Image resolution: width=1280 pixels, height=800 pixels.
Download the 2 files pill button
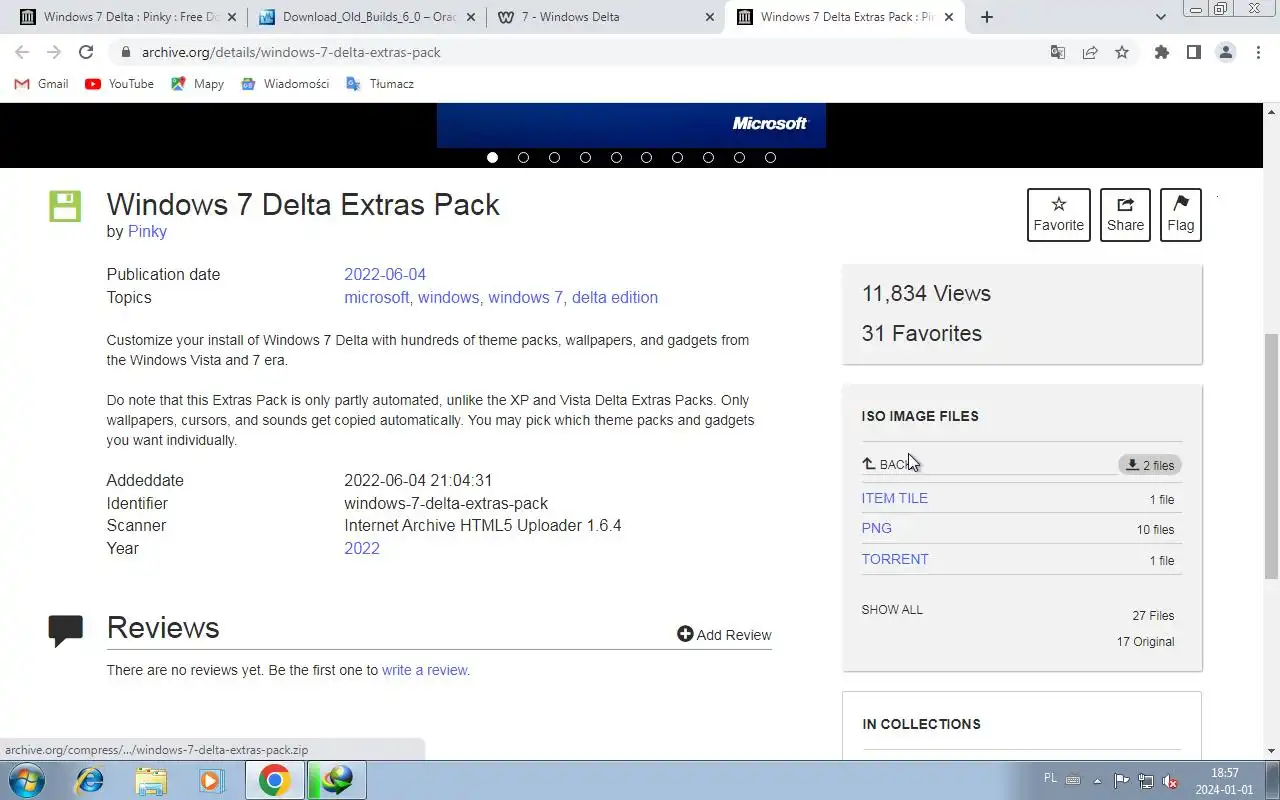(1150, 465)
